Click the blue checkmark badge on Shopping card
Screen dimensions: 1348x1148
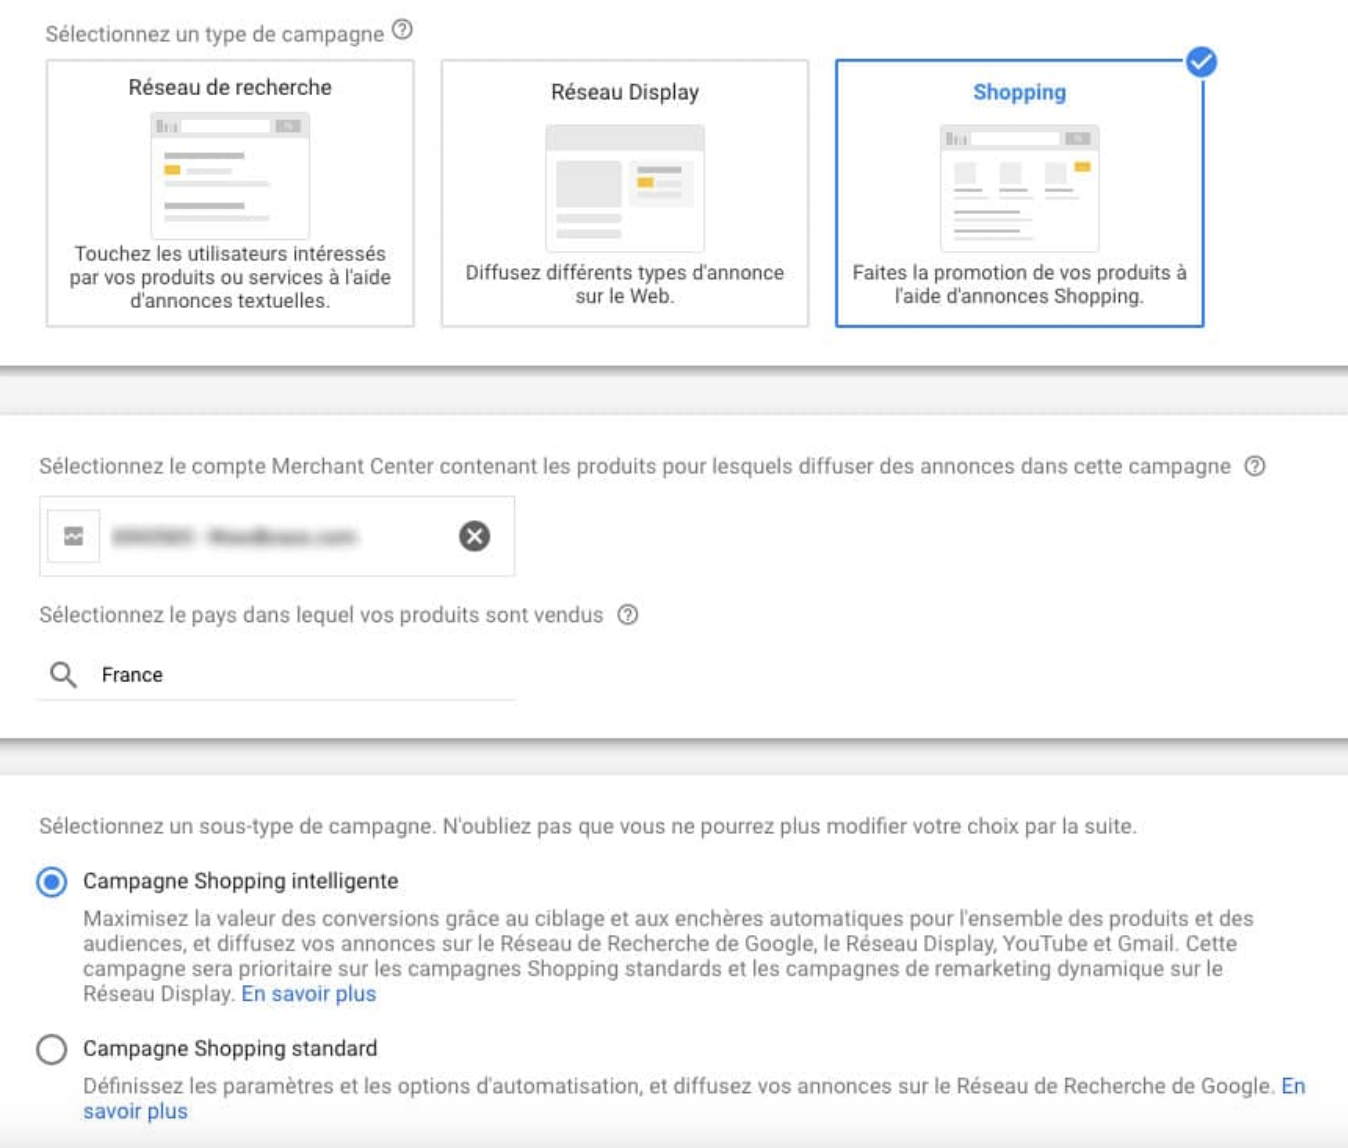point(1201,62)
